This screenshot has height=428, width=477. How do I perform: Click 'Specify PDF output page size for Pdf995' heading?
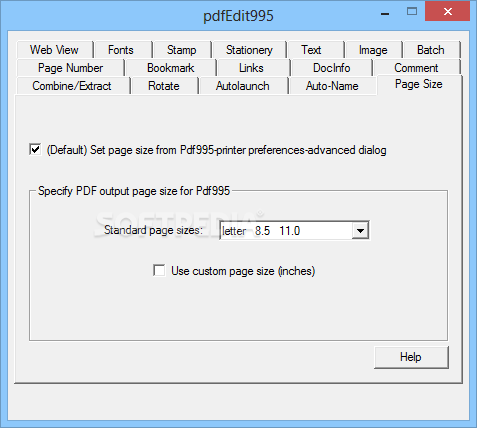(x=134, y=191)
